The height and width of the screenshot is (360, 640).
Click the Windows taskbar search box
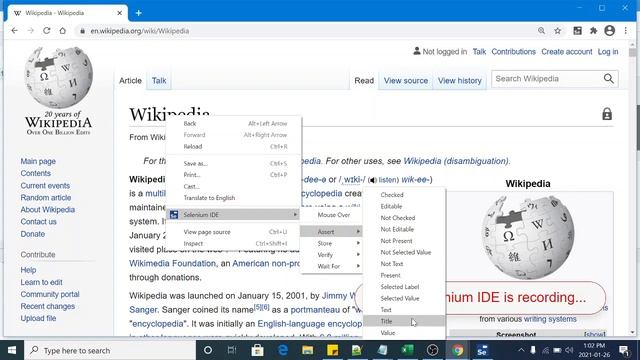[111, 350]
